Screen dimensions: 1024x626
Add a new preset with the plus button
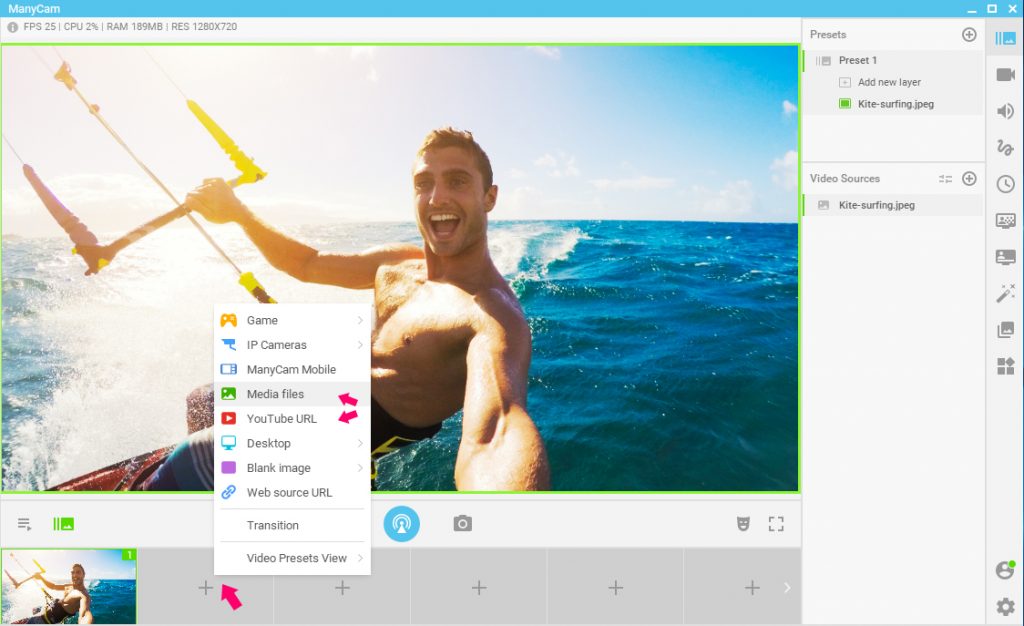coord(968,34)
